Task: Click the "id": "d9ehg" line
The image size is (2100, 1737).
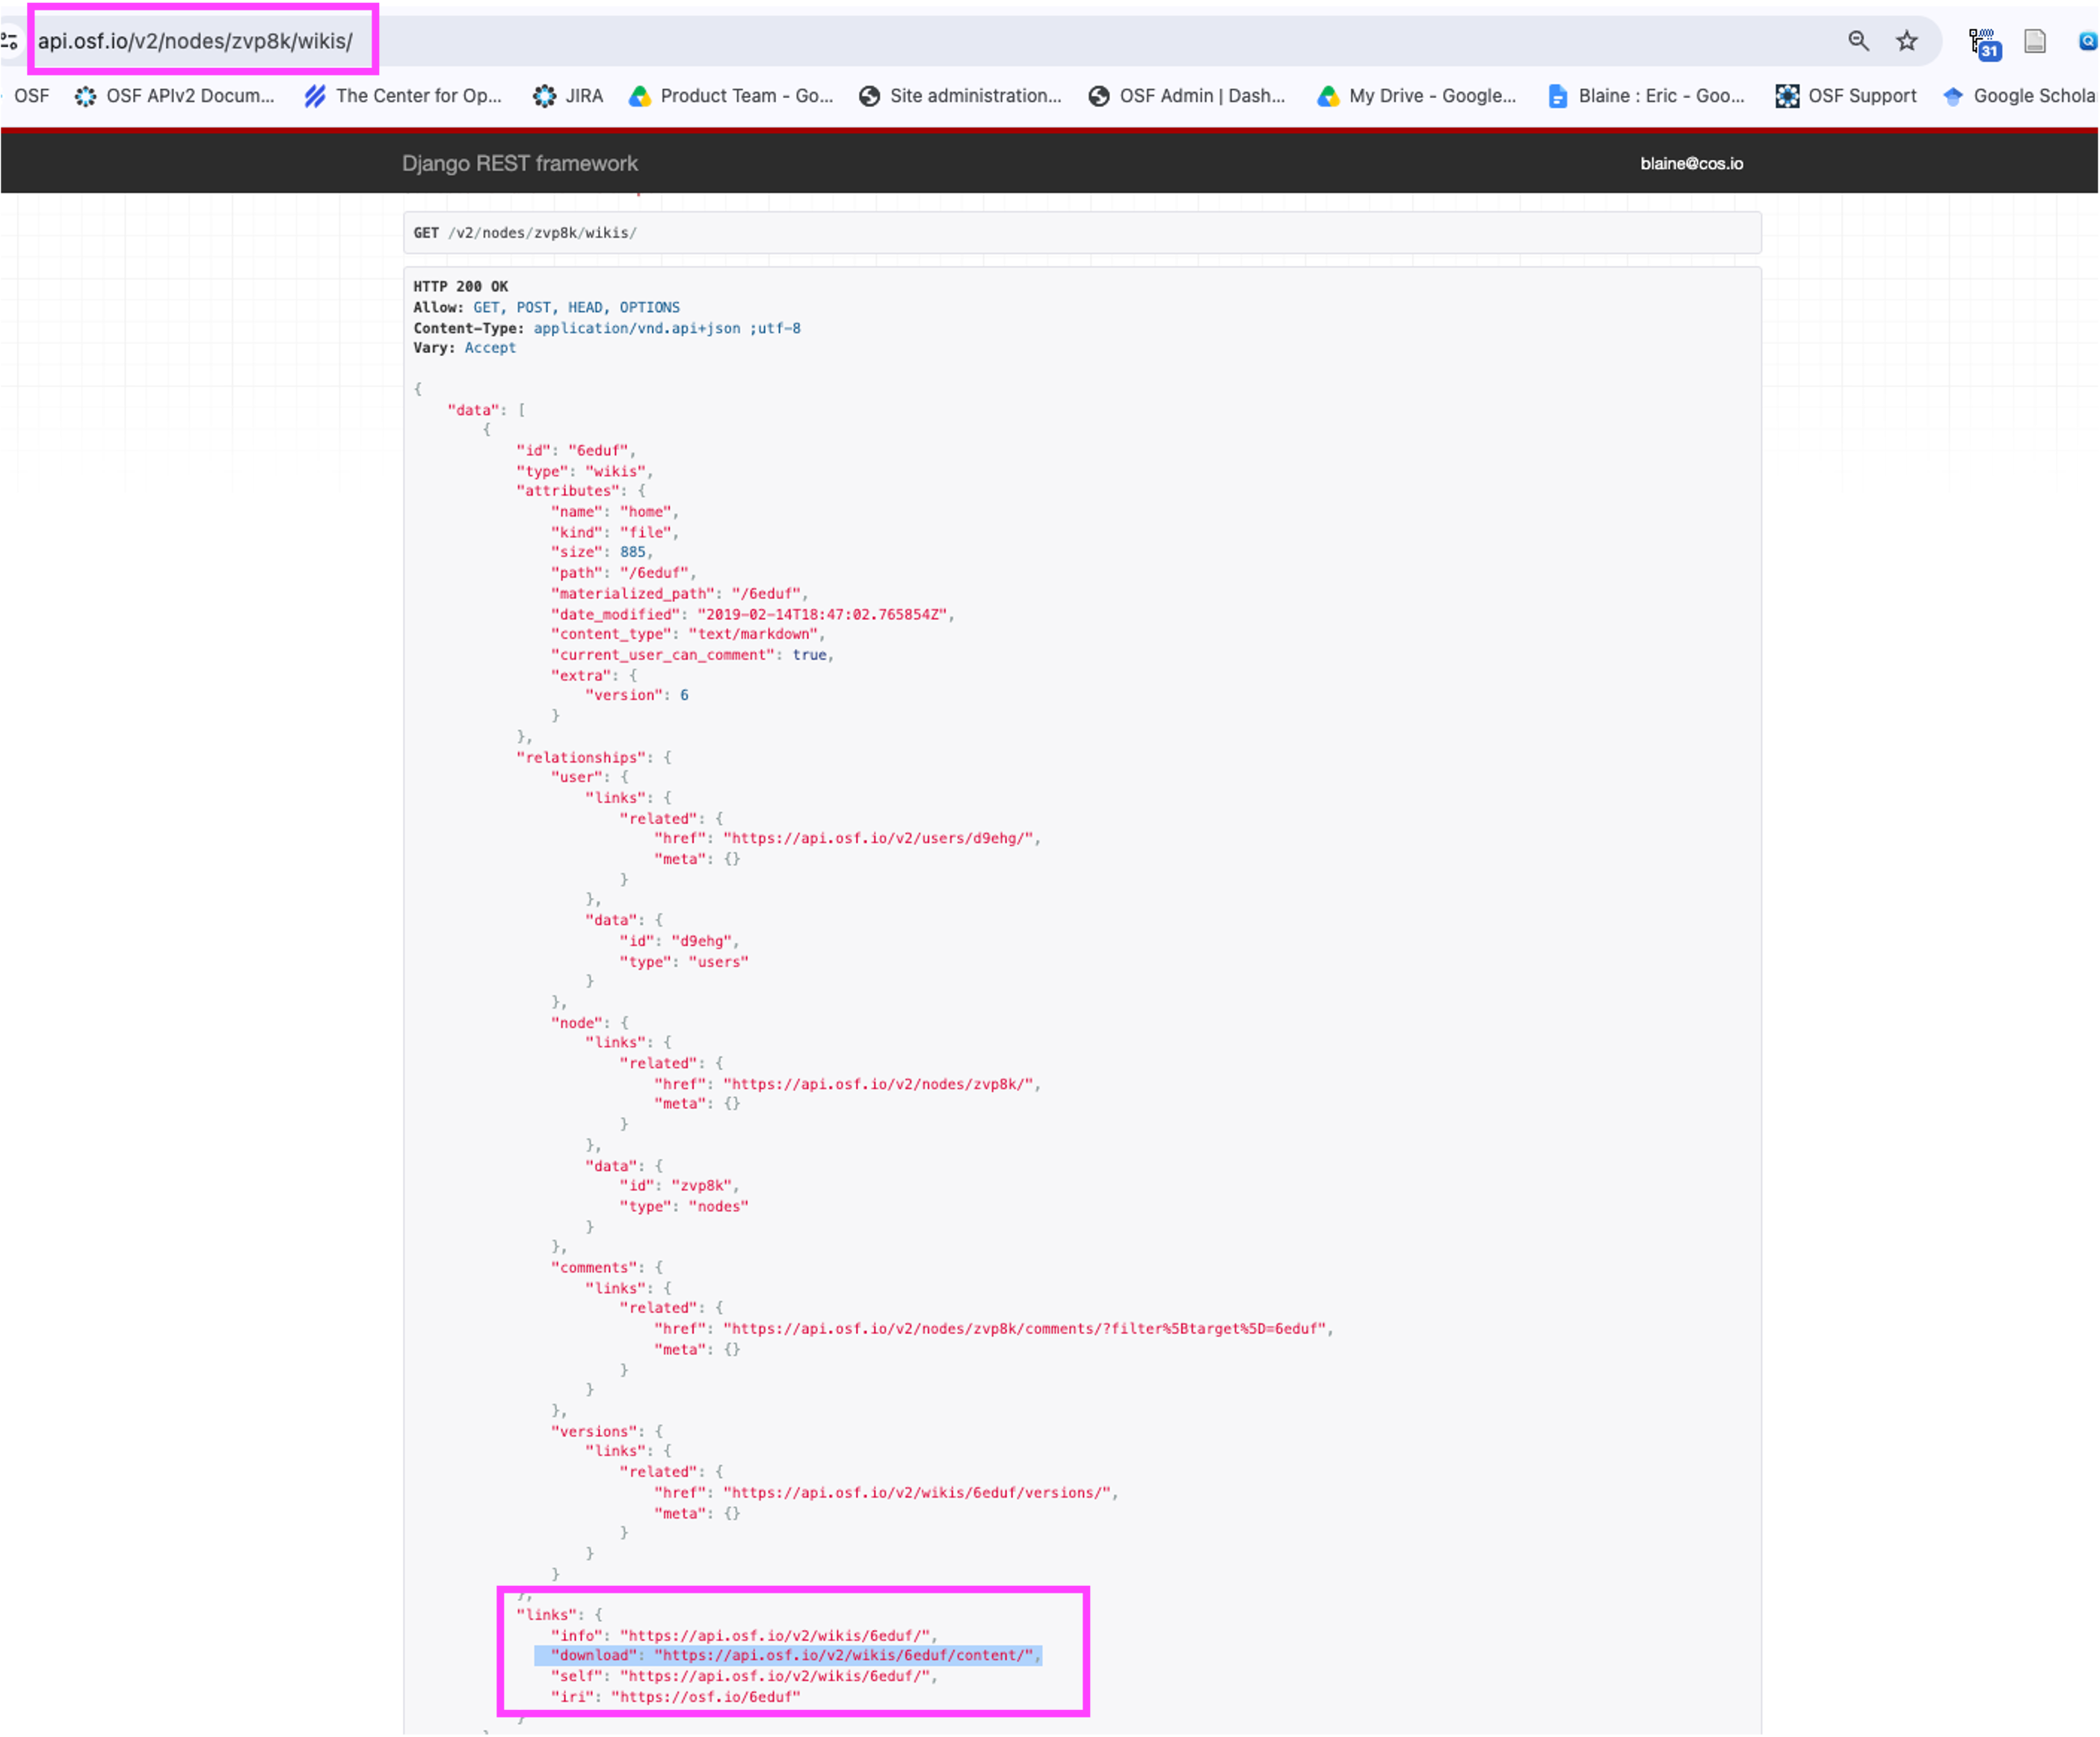Action: (x=680, y=941)
